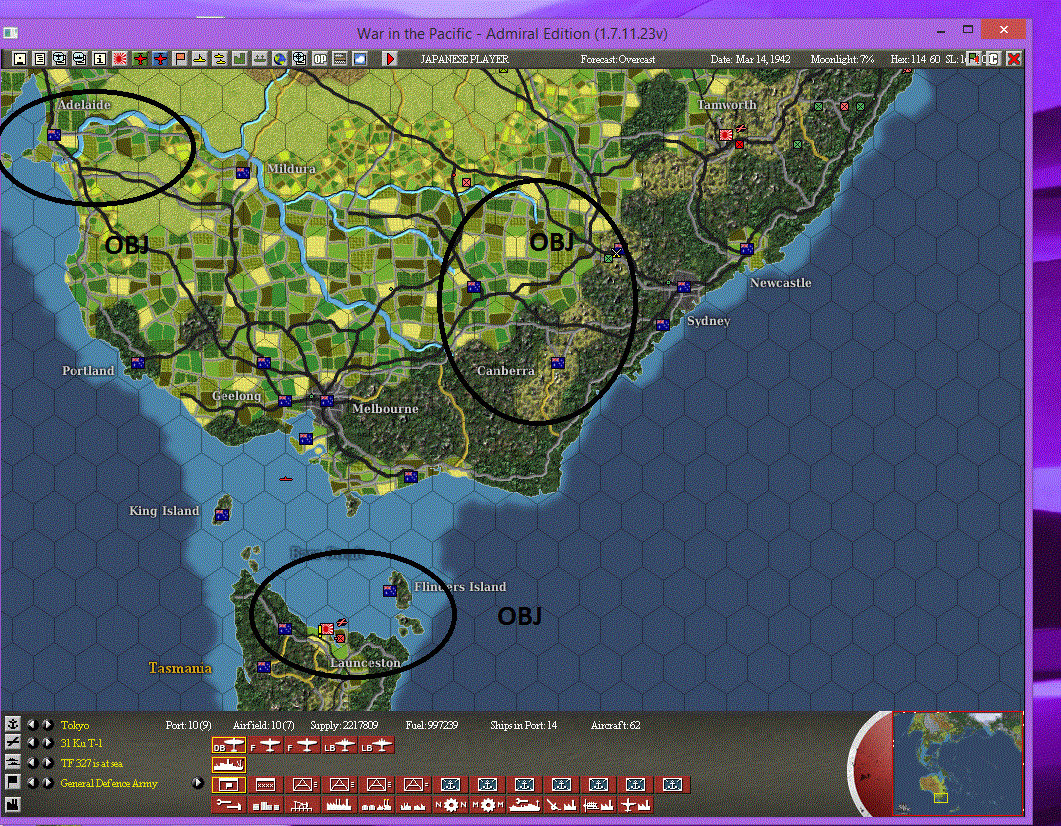
Task: Click the Australian flag on Flinders Island
Action: (390, 591)
